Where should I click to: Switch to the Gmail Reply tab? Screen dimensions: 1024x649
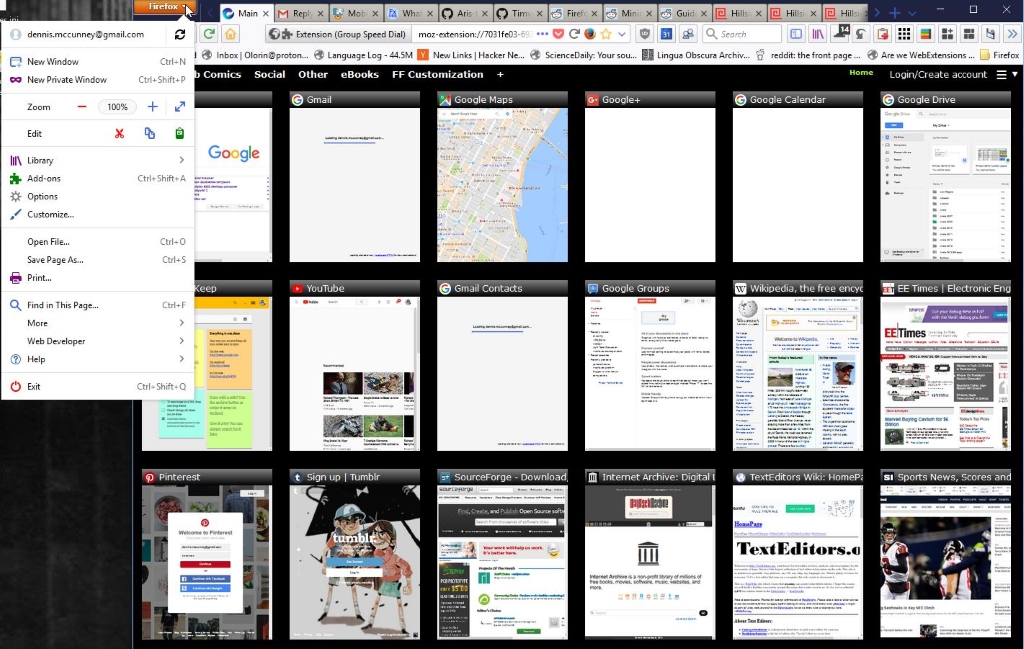(301, 13)
